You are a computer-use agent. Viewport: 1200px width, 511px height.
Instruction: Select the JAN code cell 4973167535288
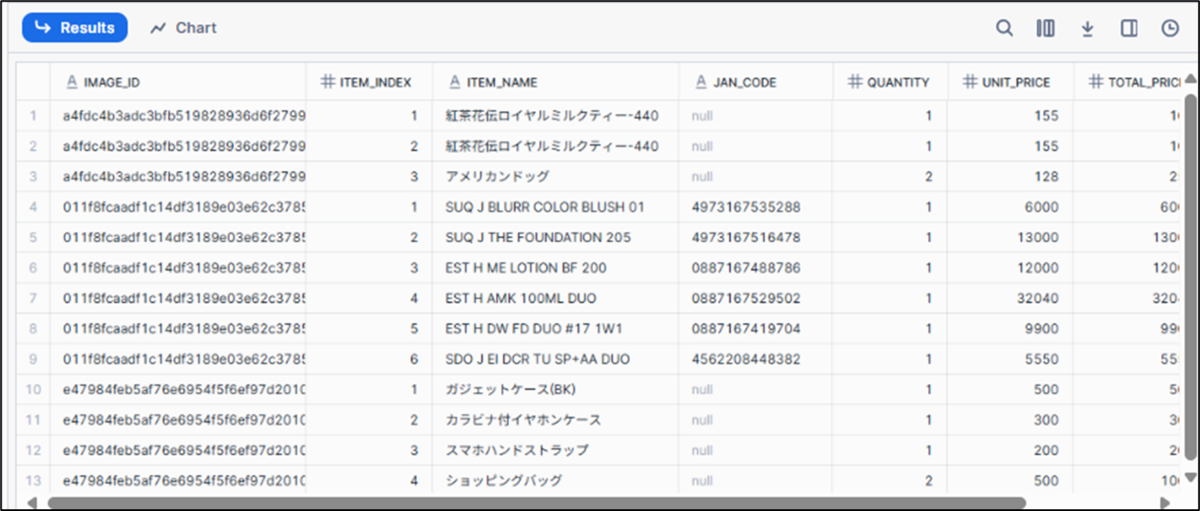click(x=745, y=207)
